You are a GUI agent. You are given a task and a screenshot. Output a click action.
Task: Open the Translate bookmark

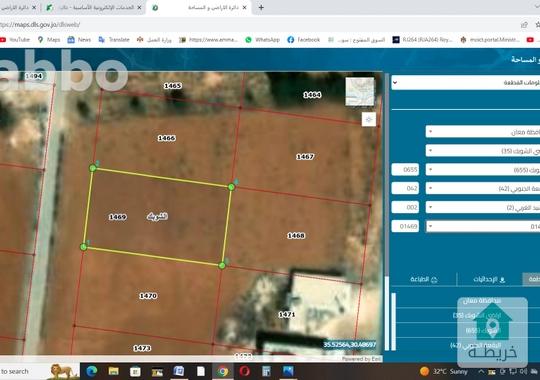114,40
